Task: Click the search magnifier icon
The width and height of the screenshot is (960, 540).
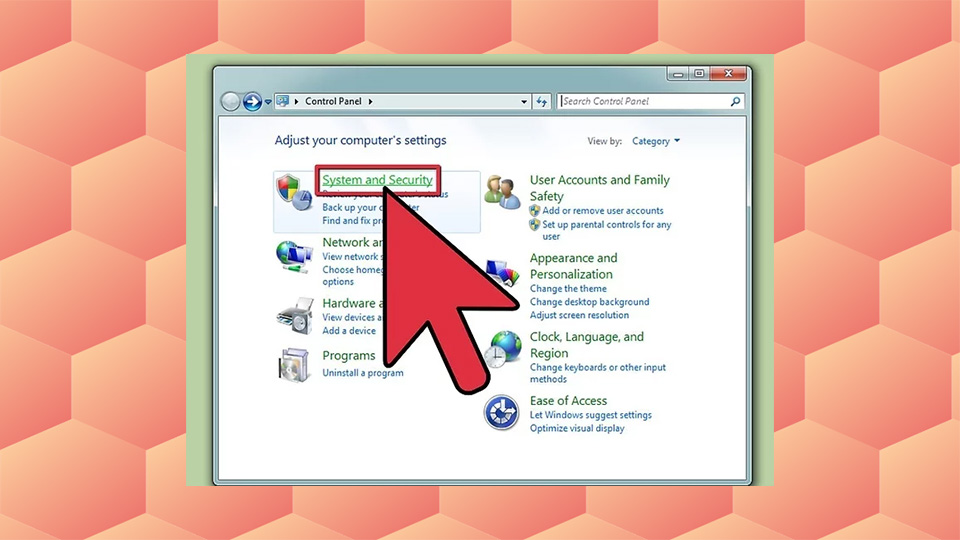Action: point(735,102)
